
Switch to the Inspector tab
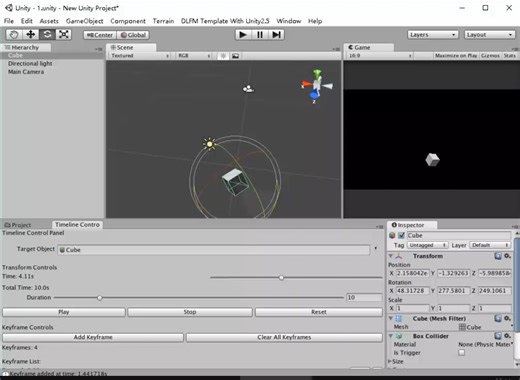point(412,225)
